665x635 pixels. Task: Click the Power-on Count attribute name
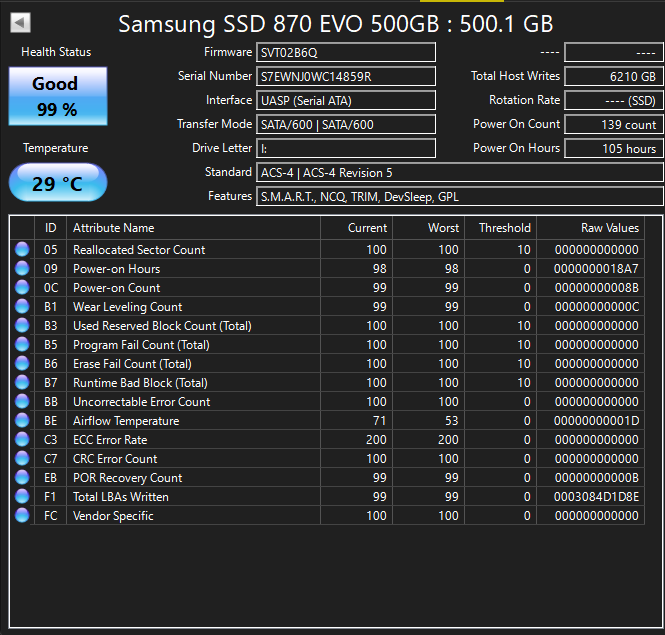click(x=117, y=288)
